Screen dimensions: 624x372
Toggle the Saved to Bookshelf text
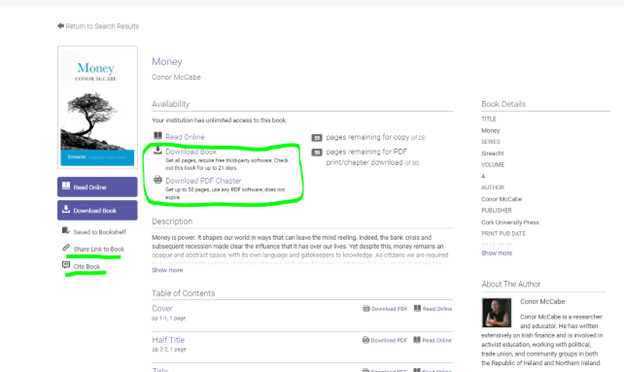tap(99, 232)
